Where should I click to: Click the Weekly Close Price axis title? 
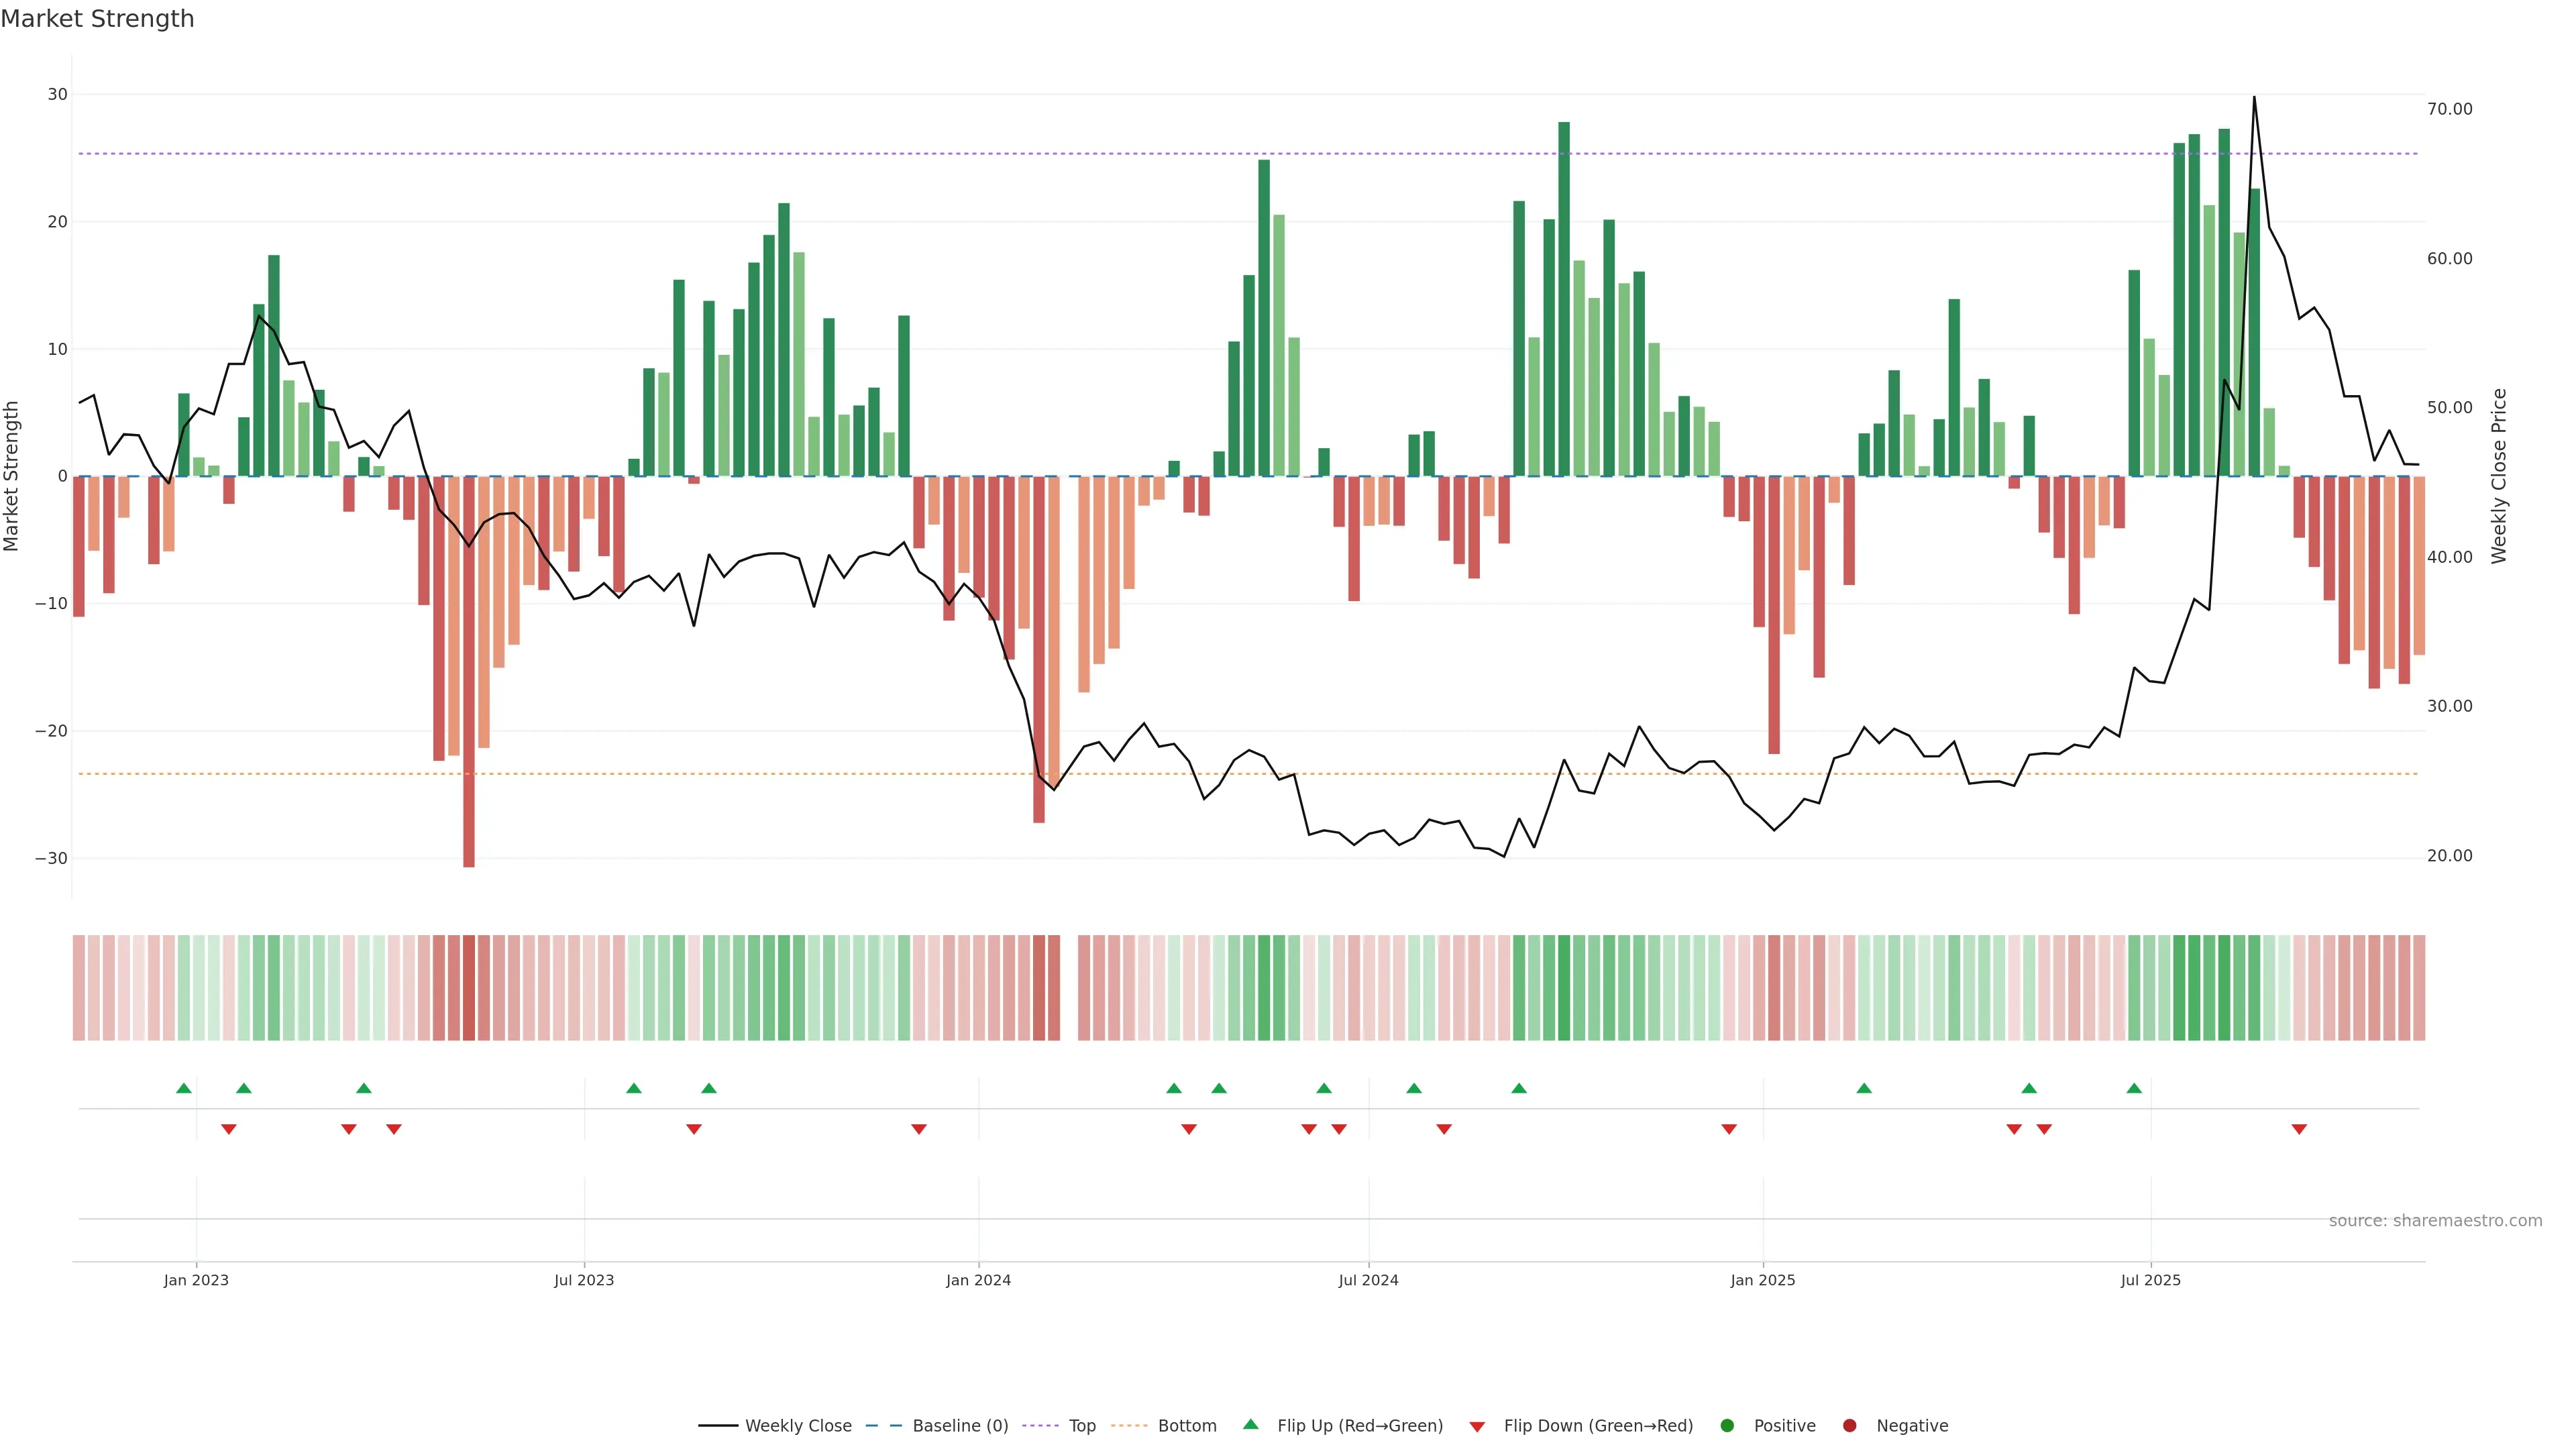click(x=2499, y=476)
